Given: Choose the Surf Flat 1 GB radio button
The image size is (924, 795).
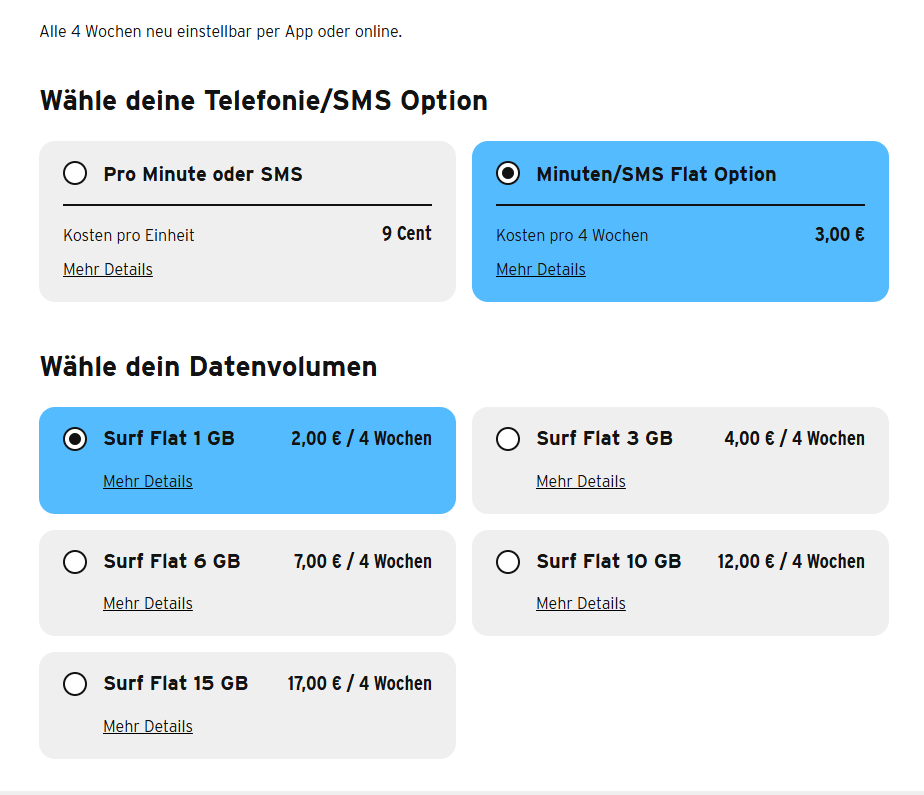Looking at the screenshot, I should (75, 439).
